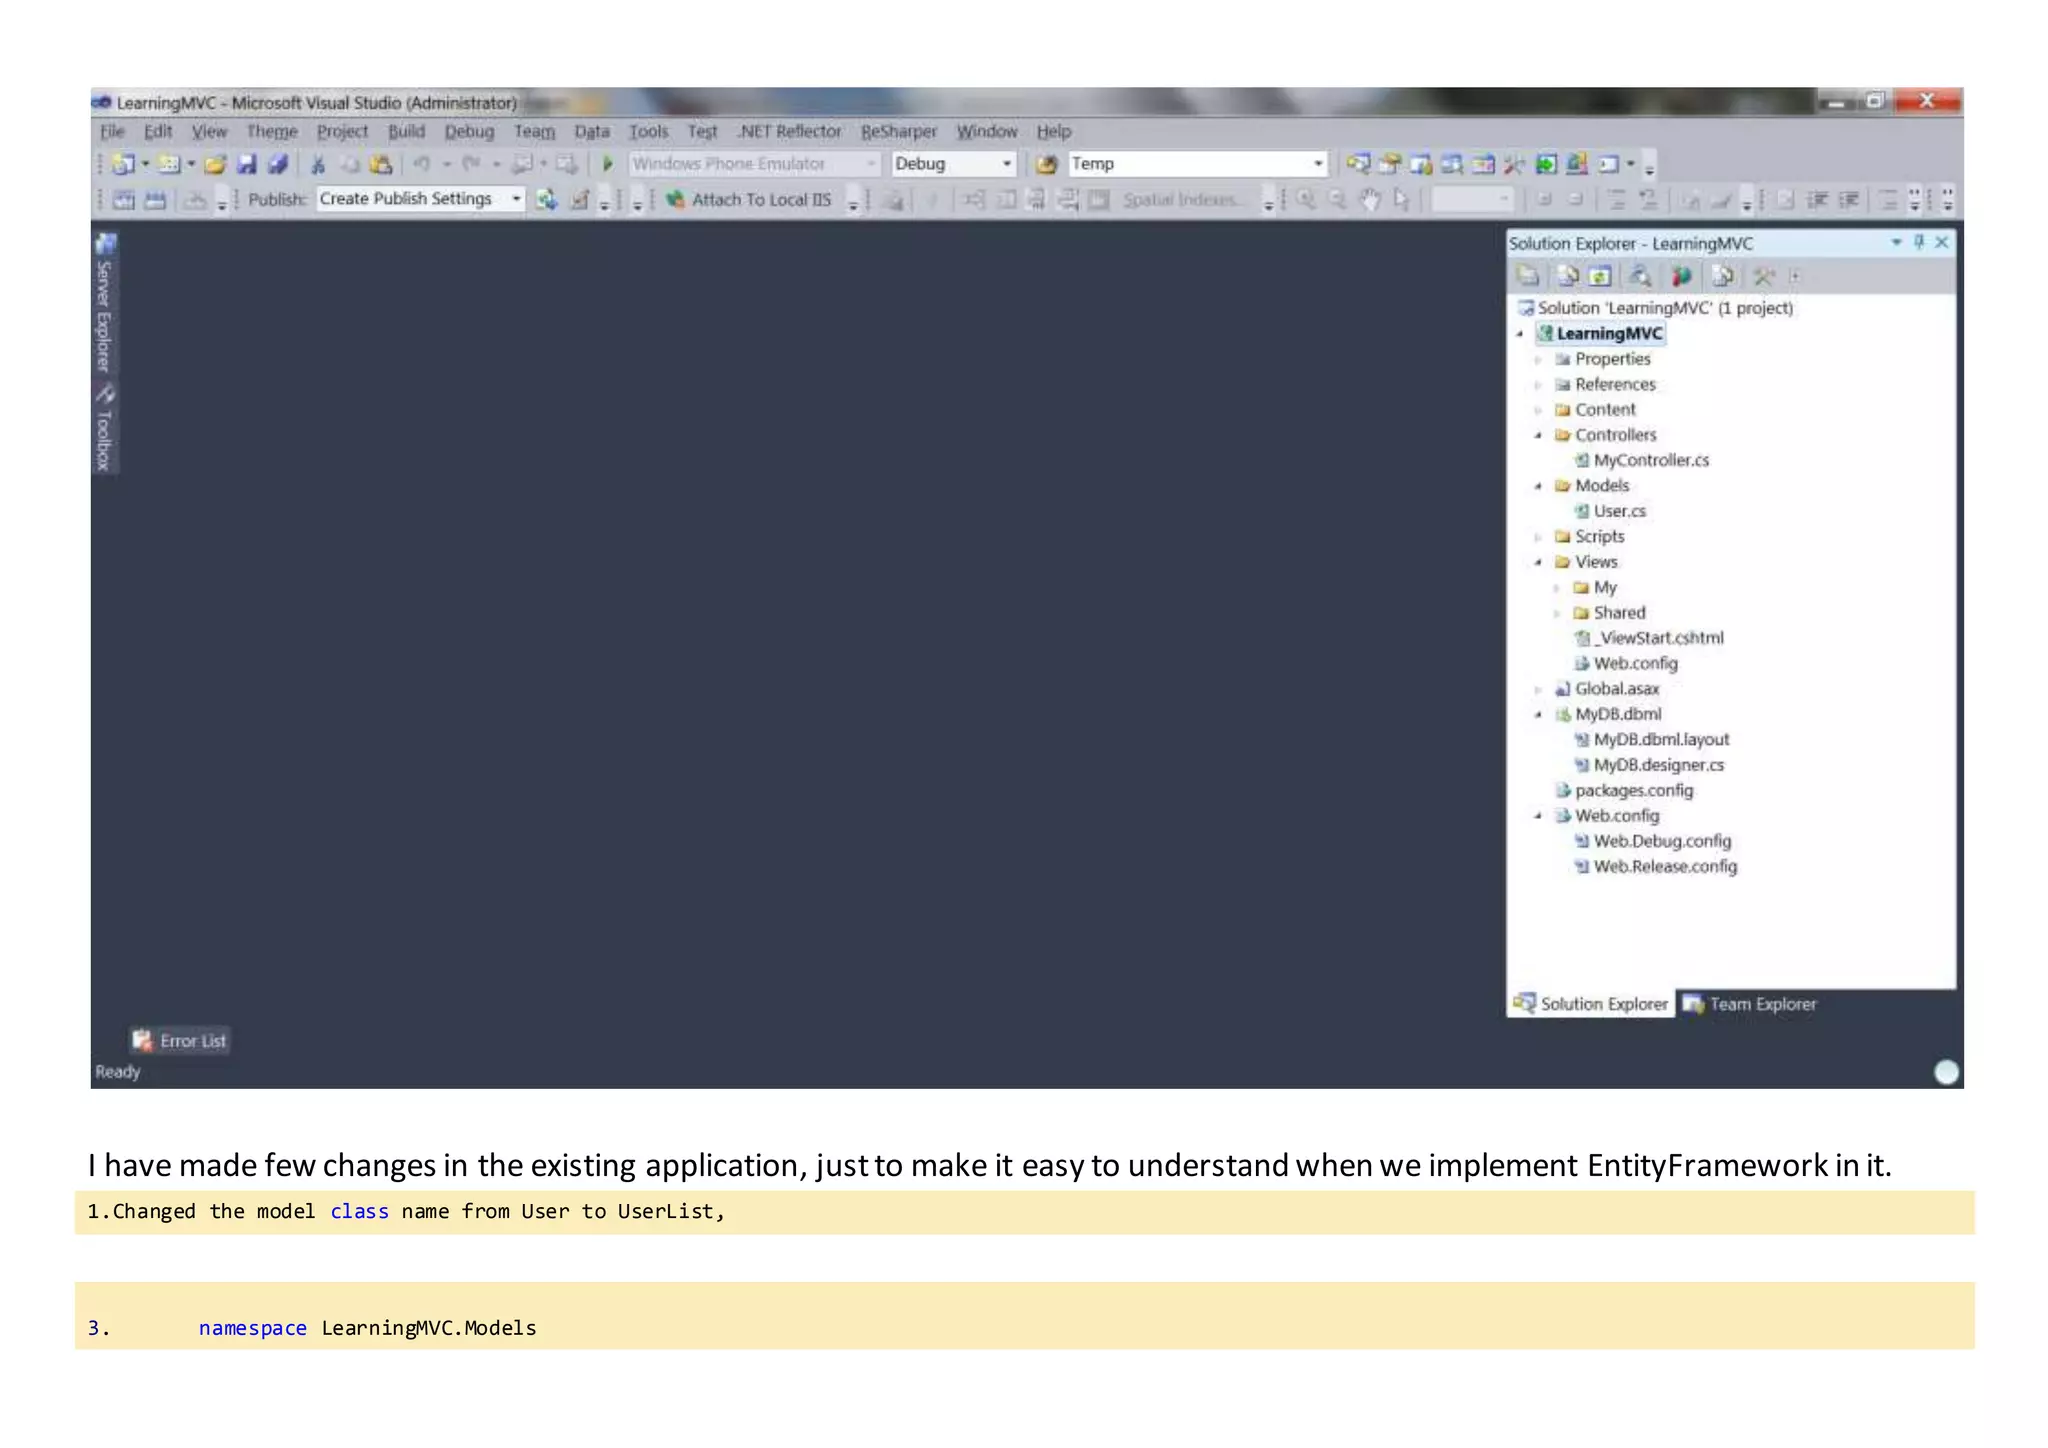Click the Refresh icon in Solution Explorer
The image size is (2048, 1448).
1600,276
